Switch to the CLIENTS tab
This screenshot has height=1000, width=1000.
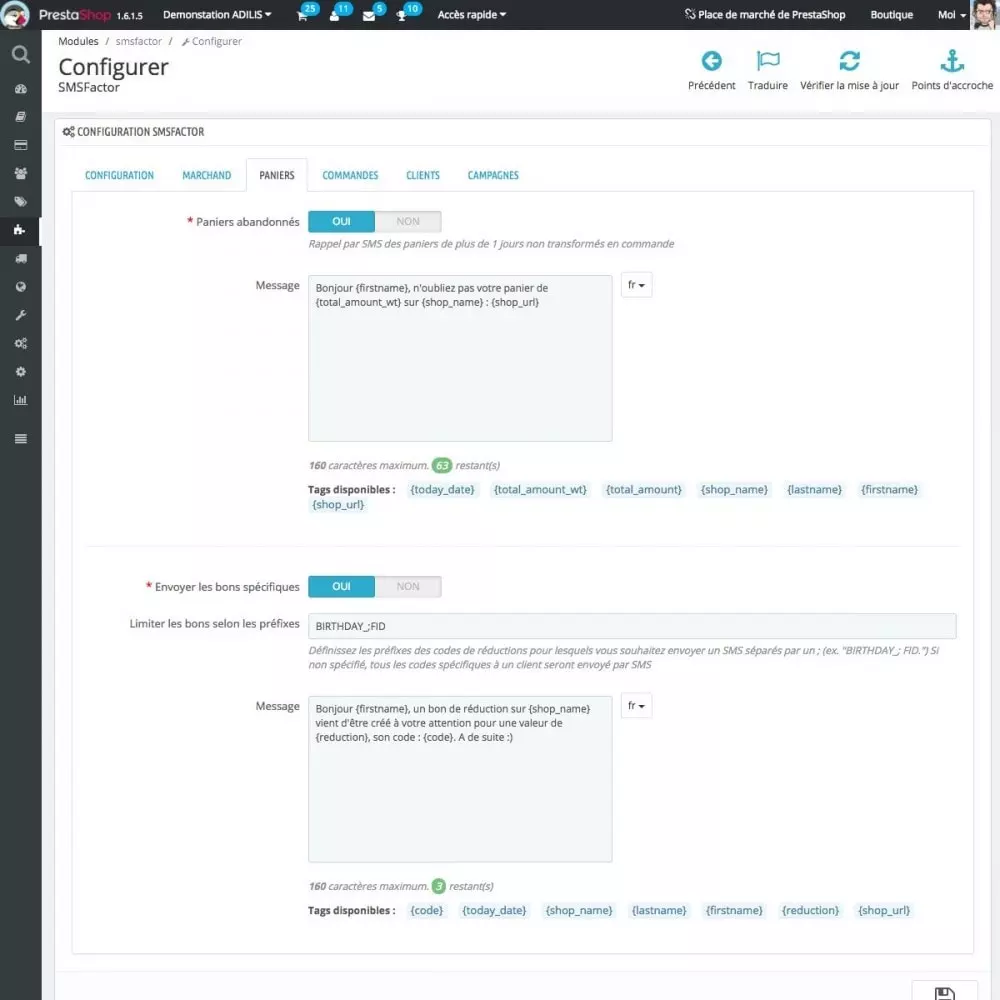pyautogui.click(x=423, y=175)
